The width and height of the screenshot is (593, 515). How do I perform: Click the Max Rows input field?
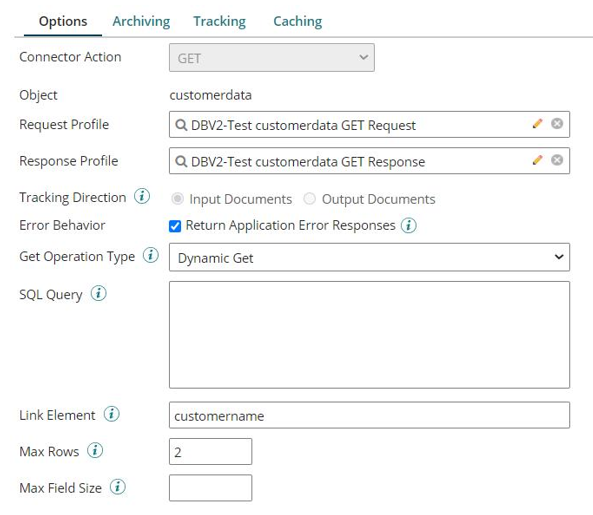click(211, 451)
